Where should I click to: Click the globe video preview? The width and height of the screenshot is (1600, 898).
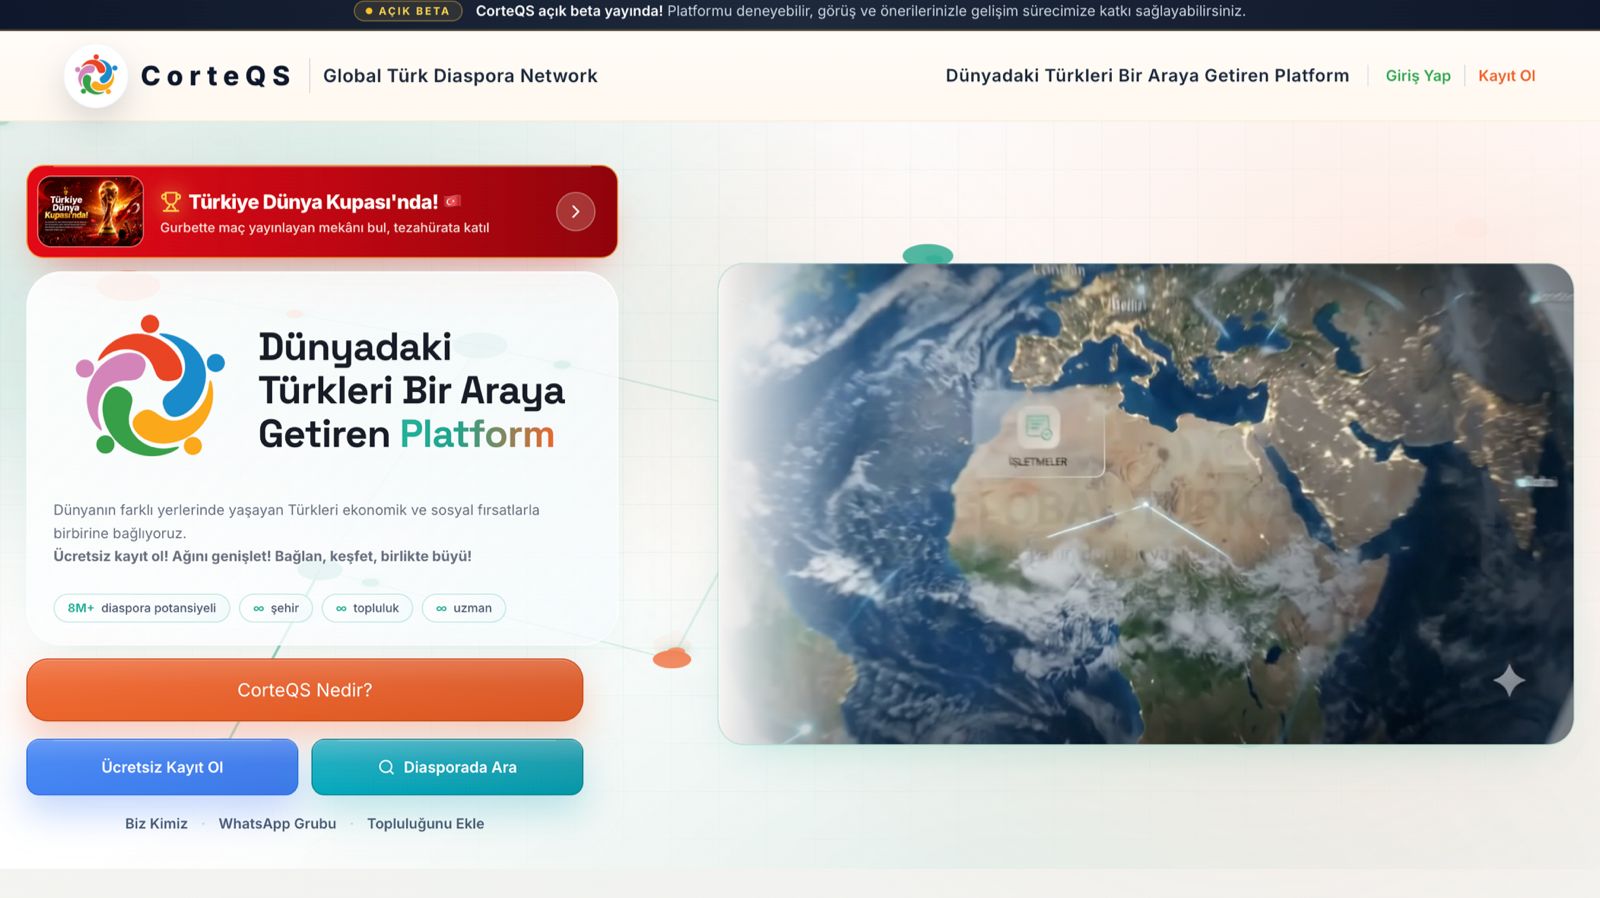click(1146, 504)
